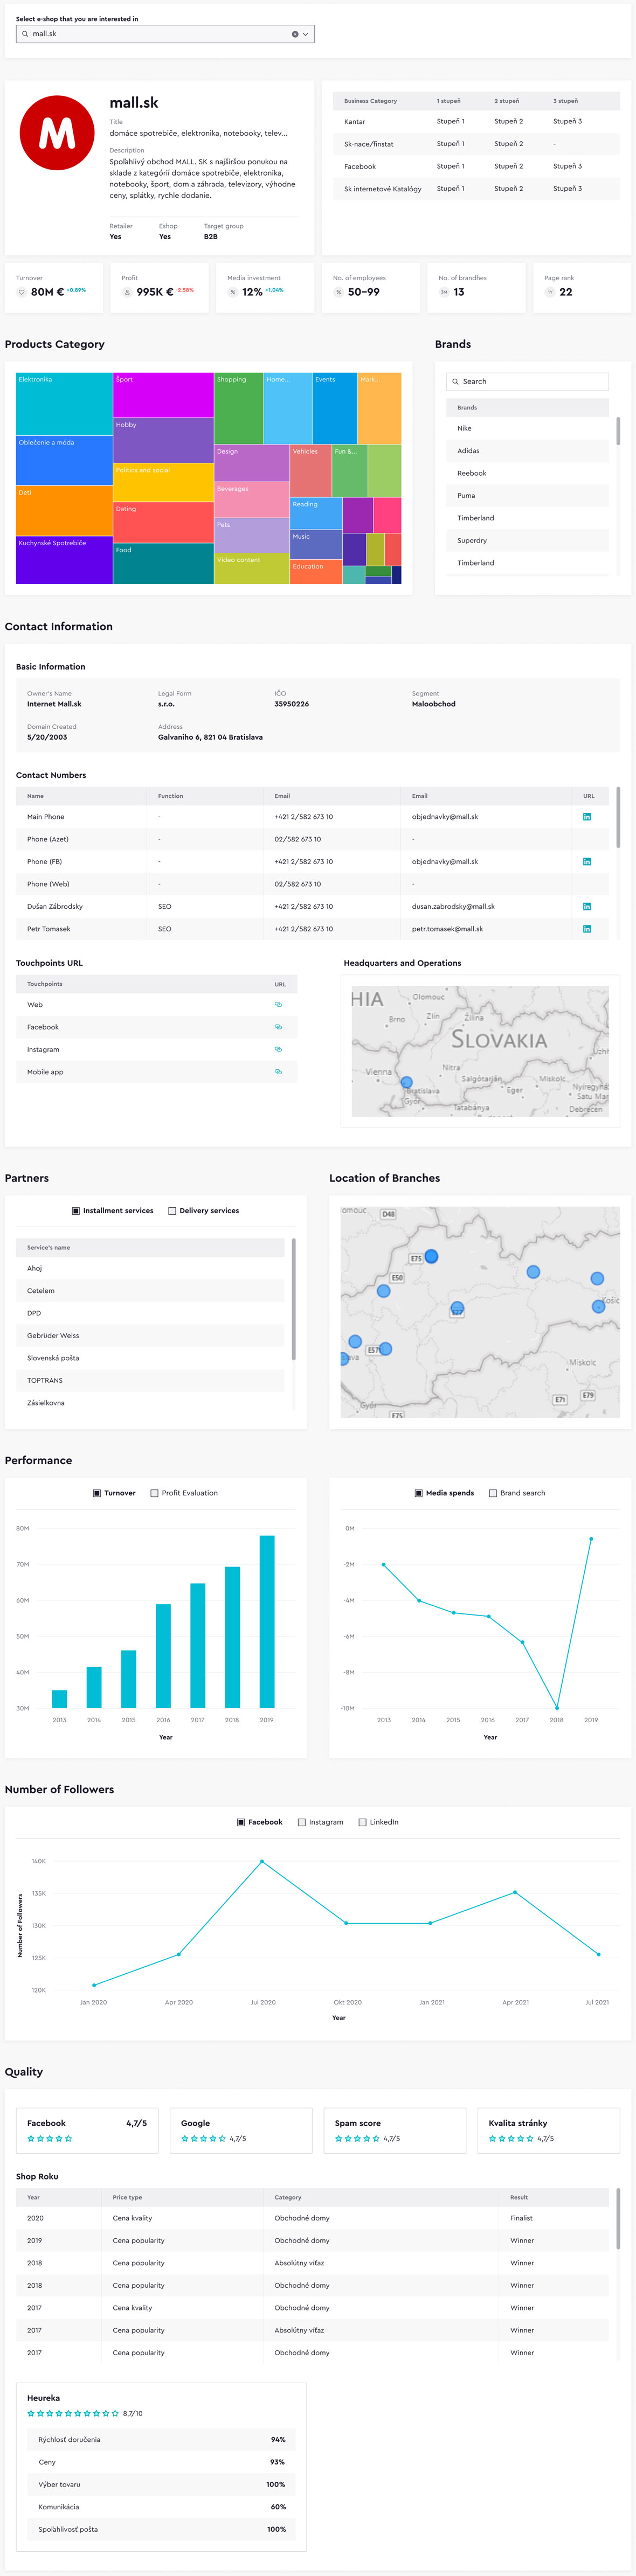Toggle Installment services checkbox
636x2576 pixels.
pyautogui.click(x=76, y=1211)
